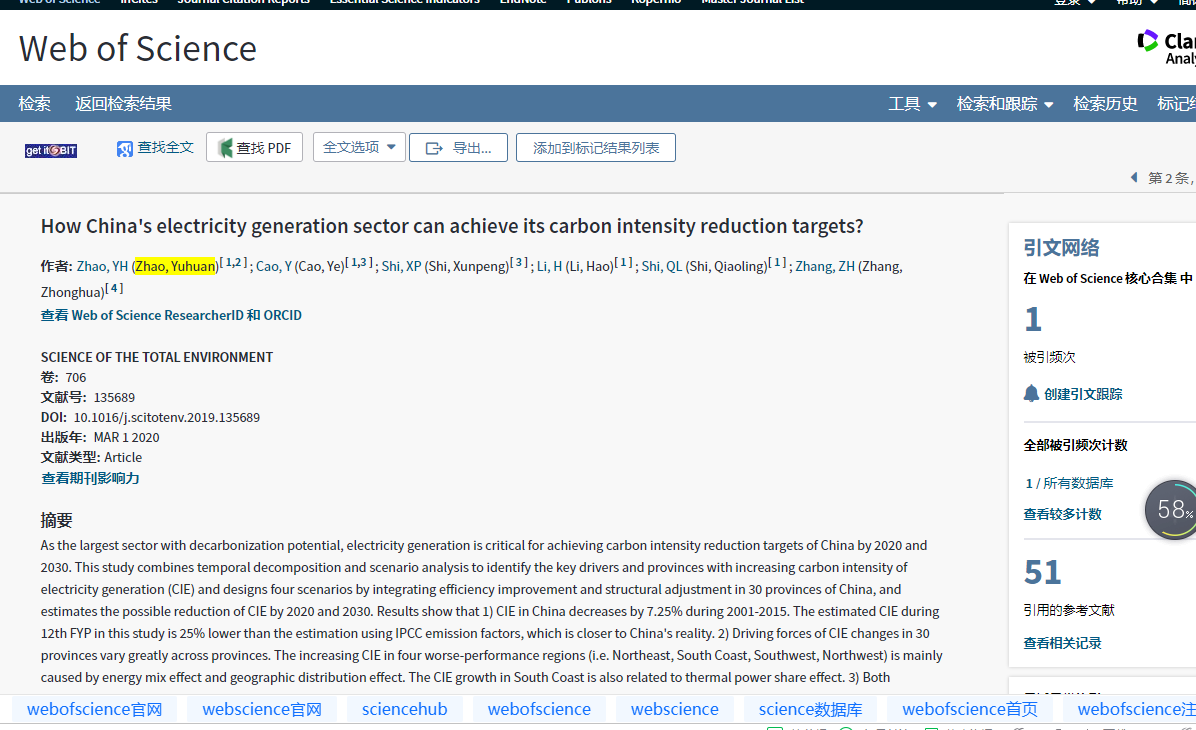The width and height of the screenshot is (1196, 730).
Task: Expand the 检索和跟踪 menu
Action: coord(1005,104)
